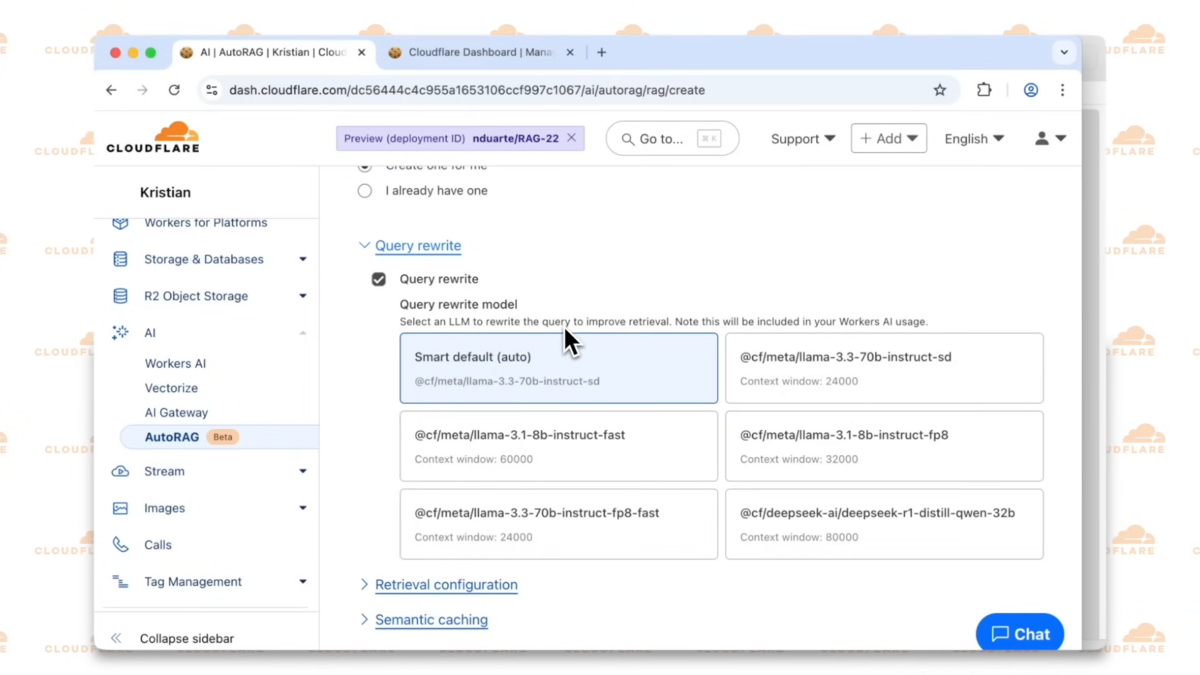Dismiss the Preview deployment ID badge
This screenshot has height=675, width=1200.
click(x=571, y=138)
